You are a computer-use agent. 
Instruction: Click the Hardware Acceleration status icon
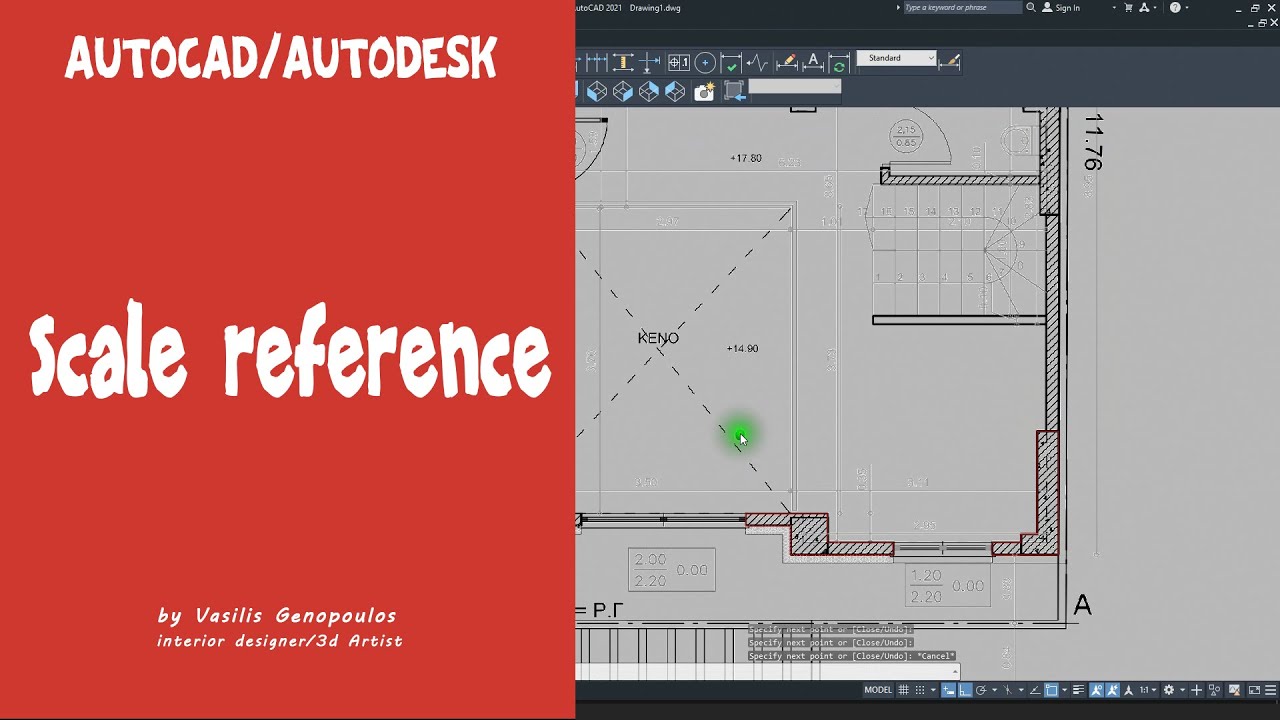pos(1234,690)
